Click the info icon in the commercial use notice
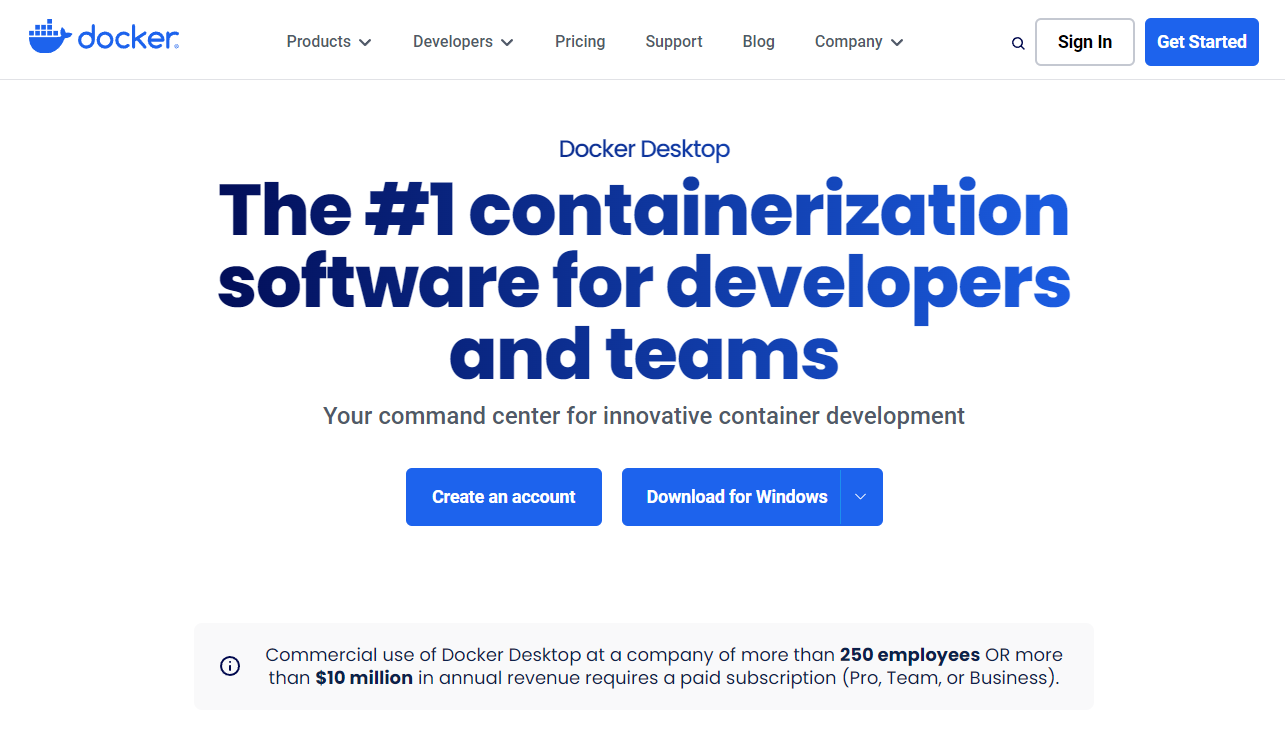 click(230, 666)
